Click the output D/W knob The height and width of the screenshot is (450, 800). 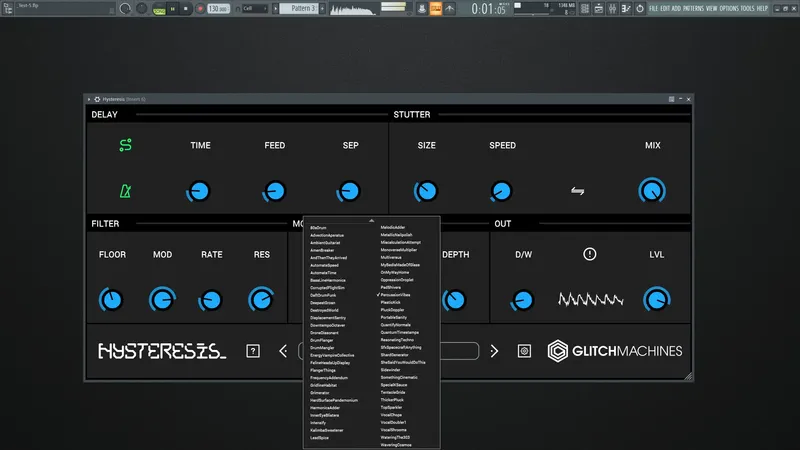(522, 300)
